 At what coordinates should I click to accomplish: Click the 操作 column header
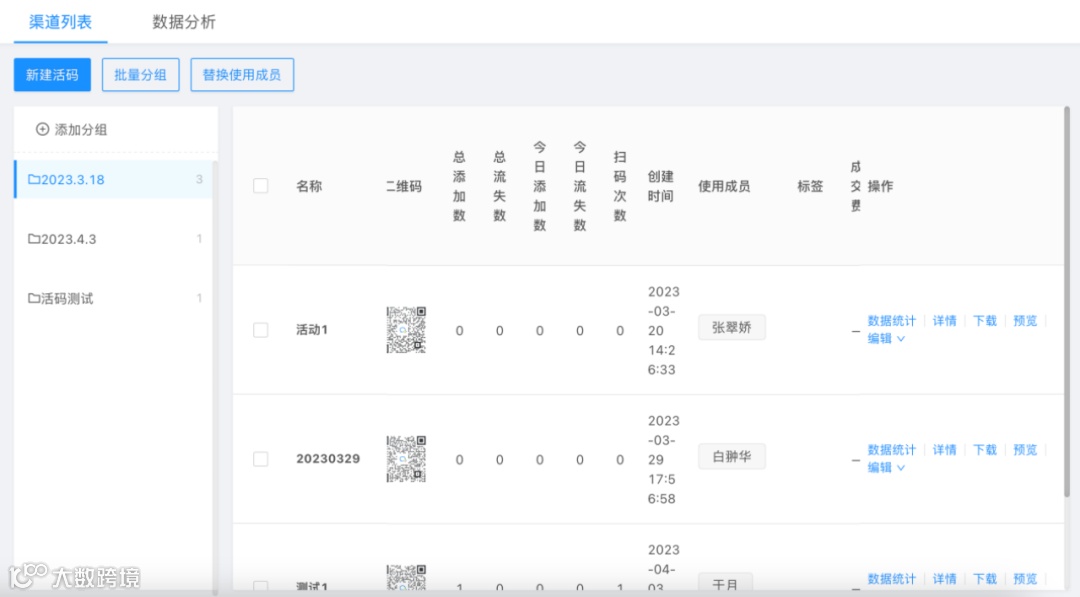880,186
